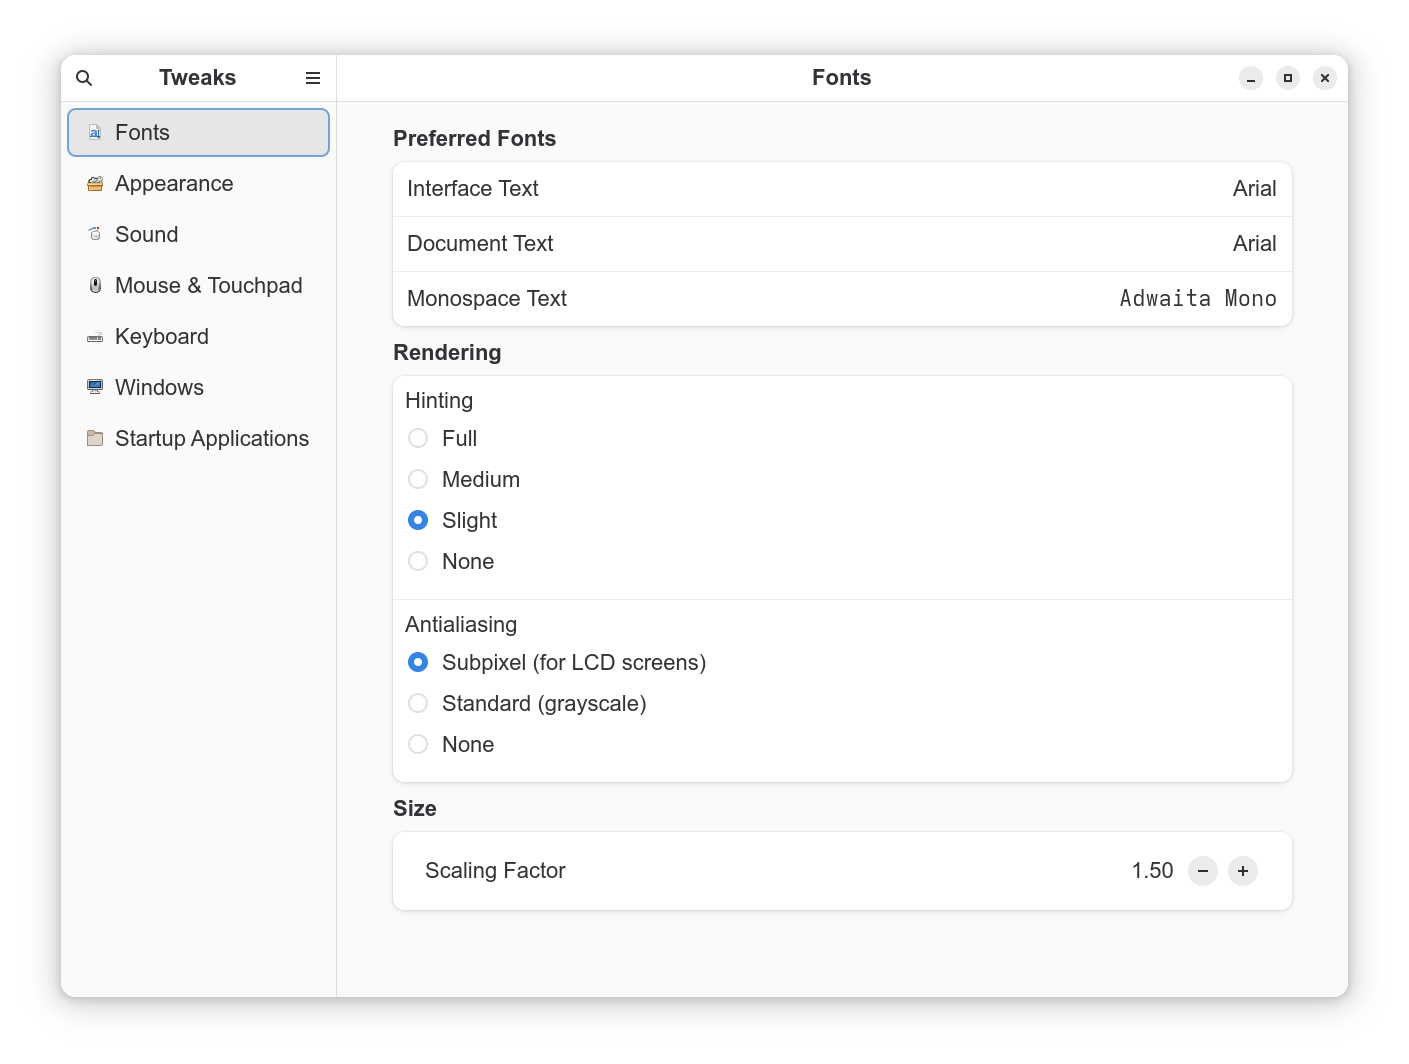Go to Startup Applications section
The height and width of the screenshot is (1064, 1409).
[x=211, y=439]
